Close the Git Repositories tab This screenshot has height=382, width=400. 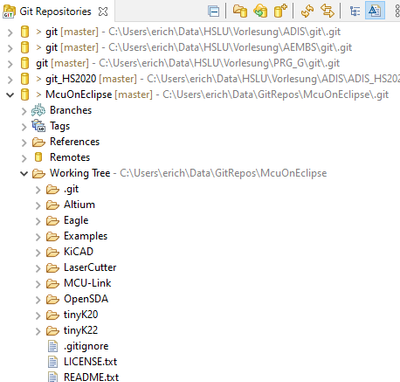(103, 12)
